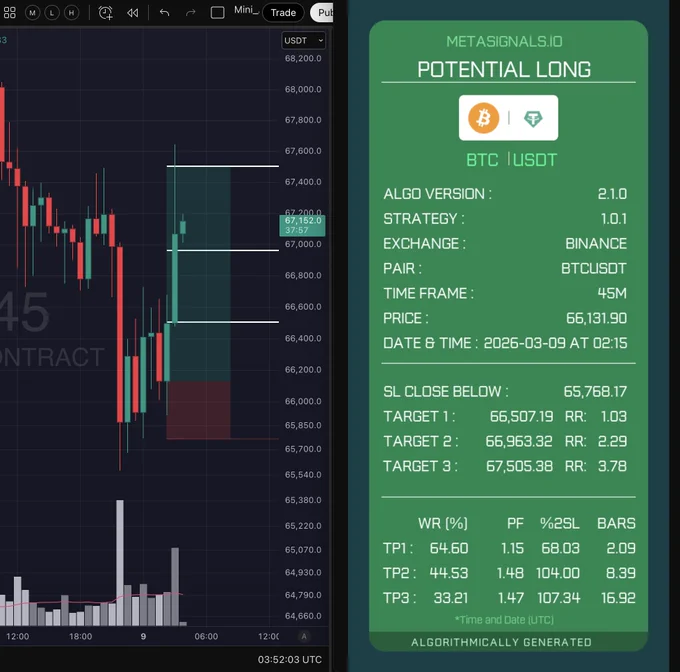Image resolution: width=680 pixels, height=672 pixels.
Task: Start bar replay using the rewind icon
Action: point(133,13)
